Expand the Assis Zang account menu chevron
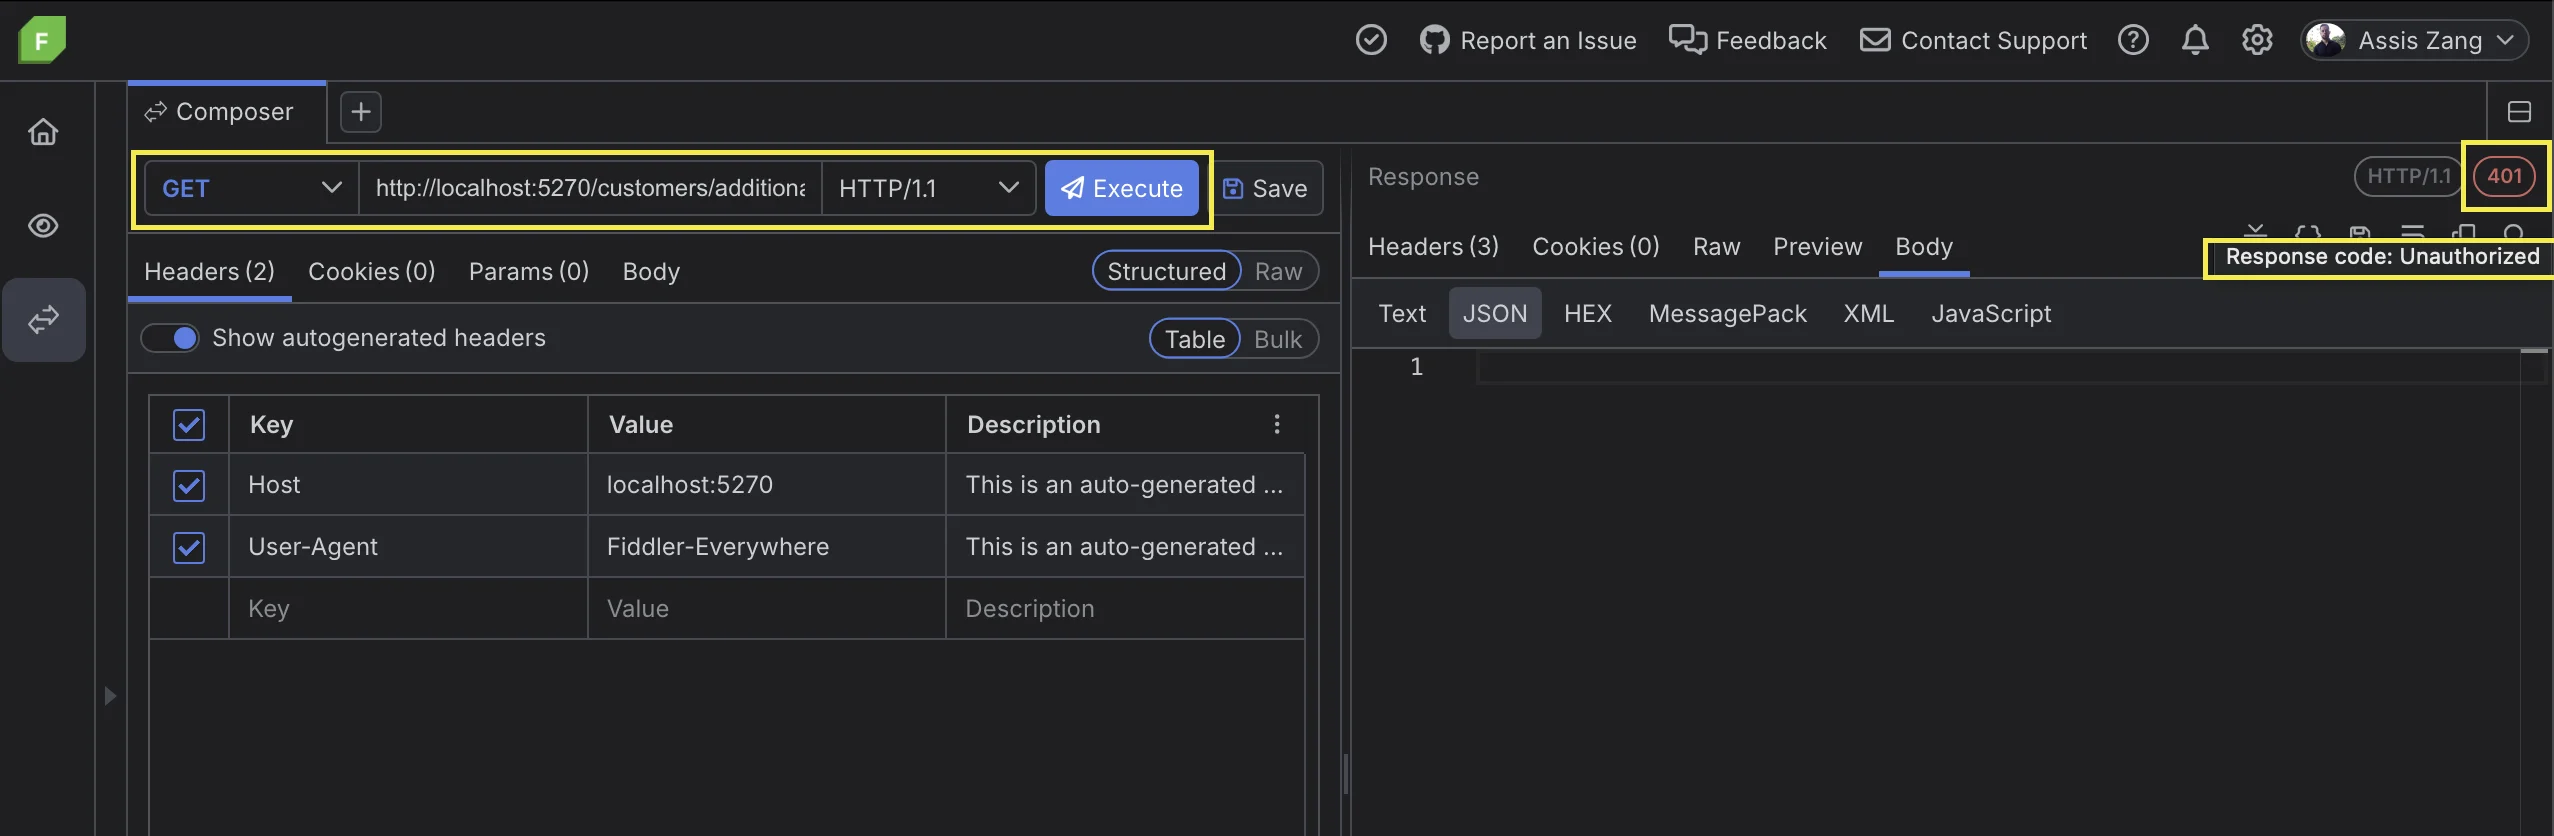Image resolution: width=2554 pixels, height=836 pixels. pos(2505,40)
